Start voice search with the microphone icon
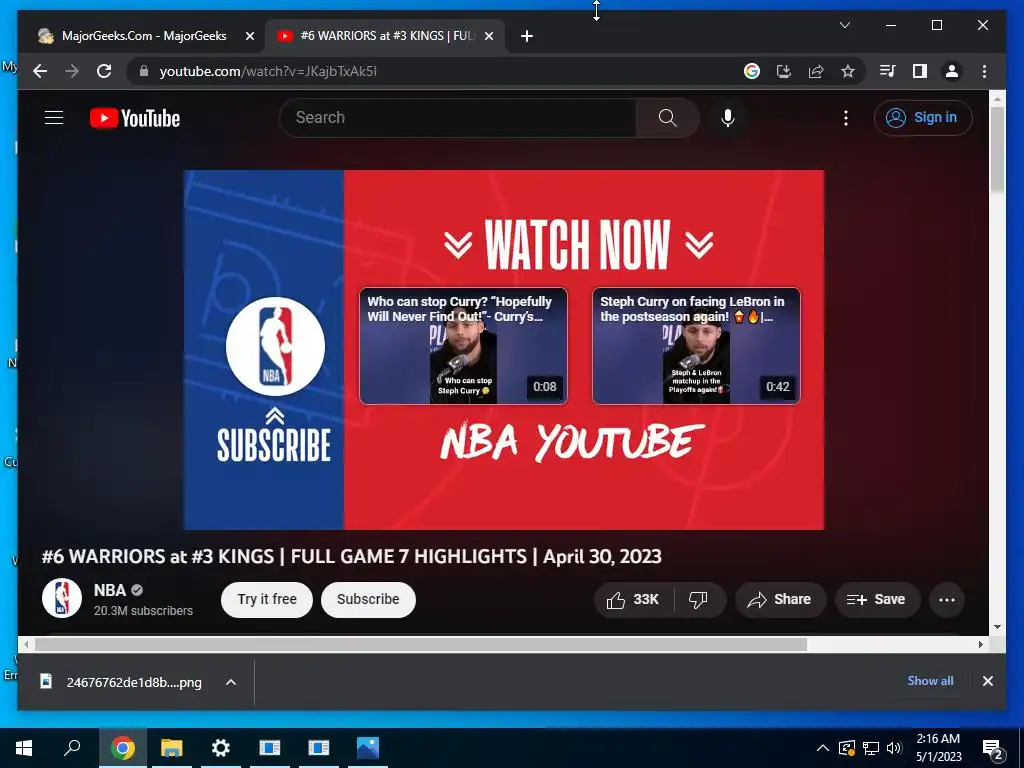Image resolution: width=1024 pixels, height=768 pixels. (x=728, y=118)
